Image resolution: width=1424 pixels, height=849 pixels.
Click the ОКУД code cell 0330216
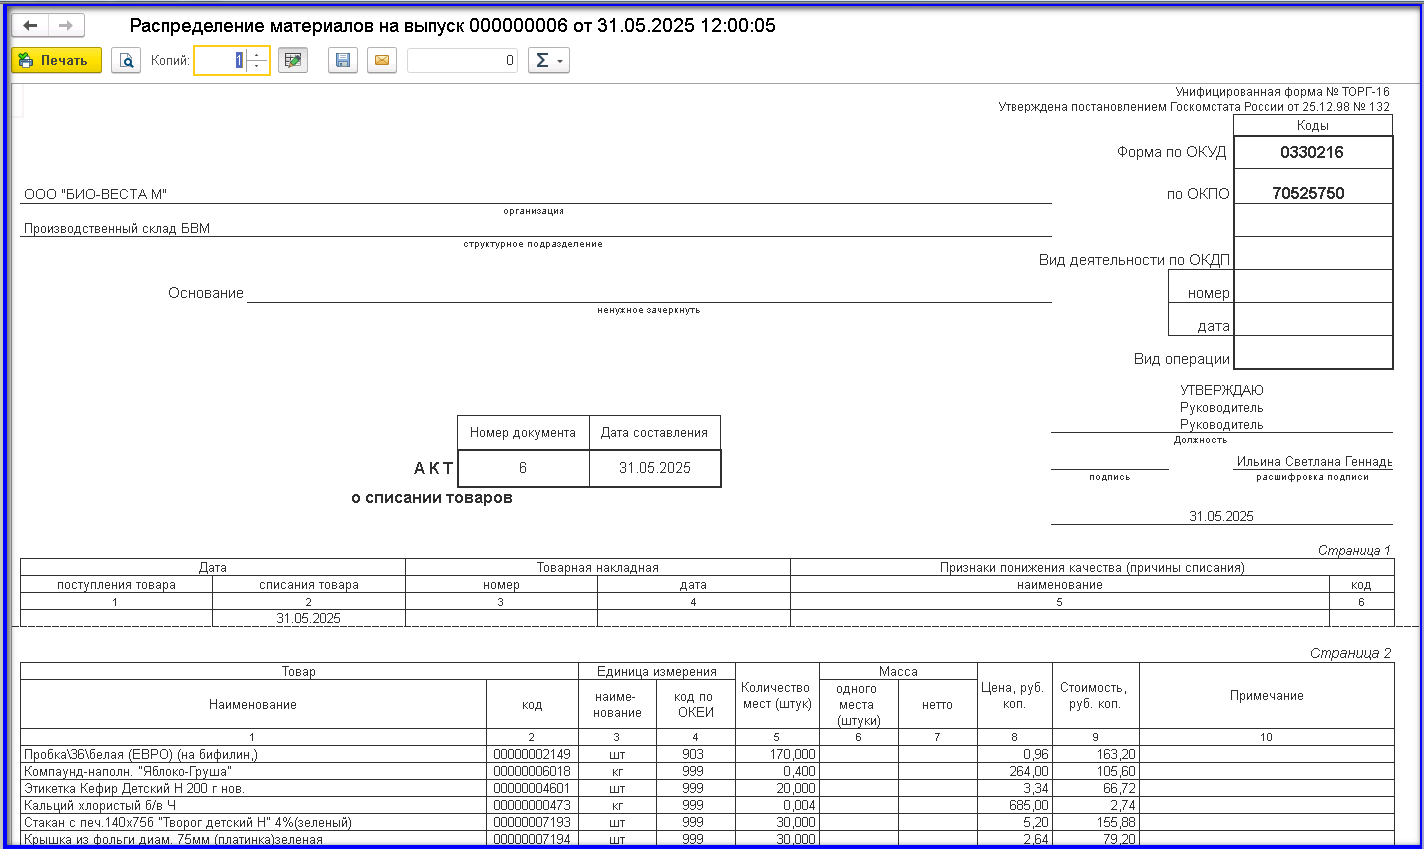click(1312, 153)
